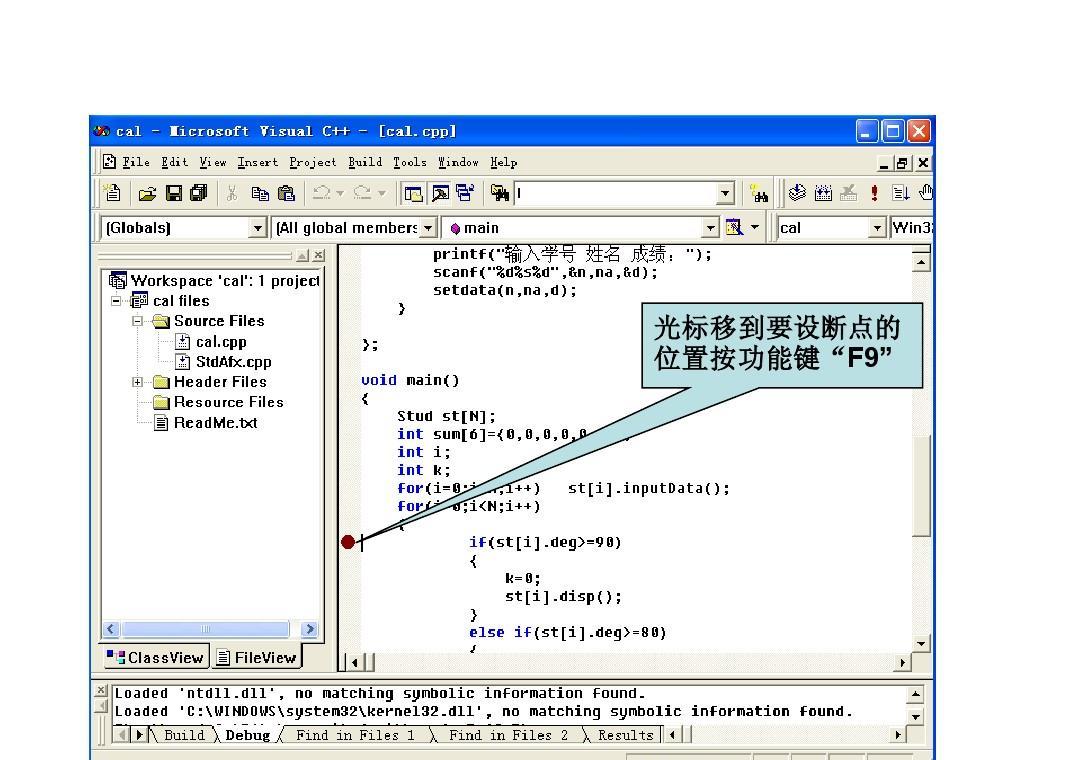The width and height of the screenshot is (1080, 760).
Task: Toggle the Workspace window icon
Action: (413, 194)
